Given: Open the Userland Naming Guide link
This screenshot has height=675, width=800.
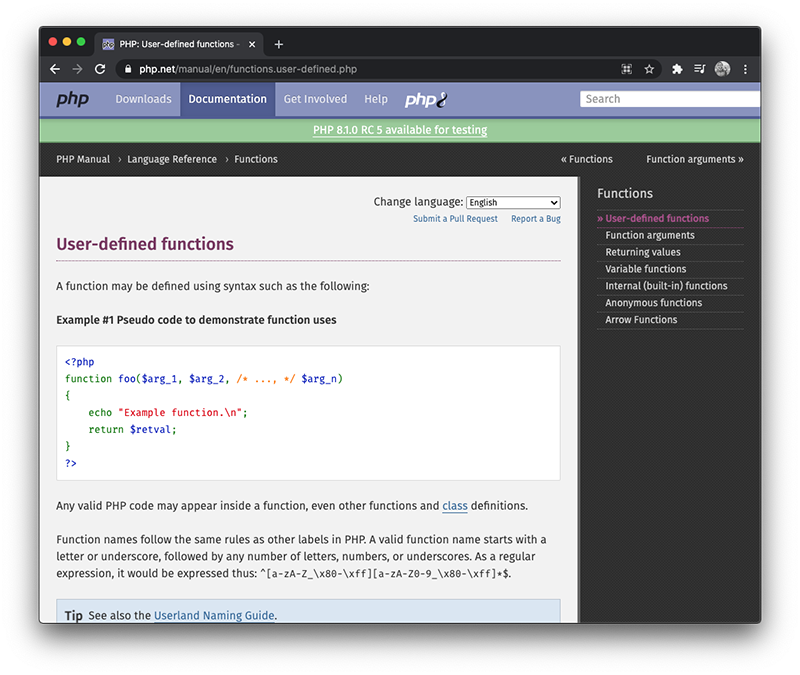Looking at the screenshot, I should pyautogui.click(x=214, y=616).
